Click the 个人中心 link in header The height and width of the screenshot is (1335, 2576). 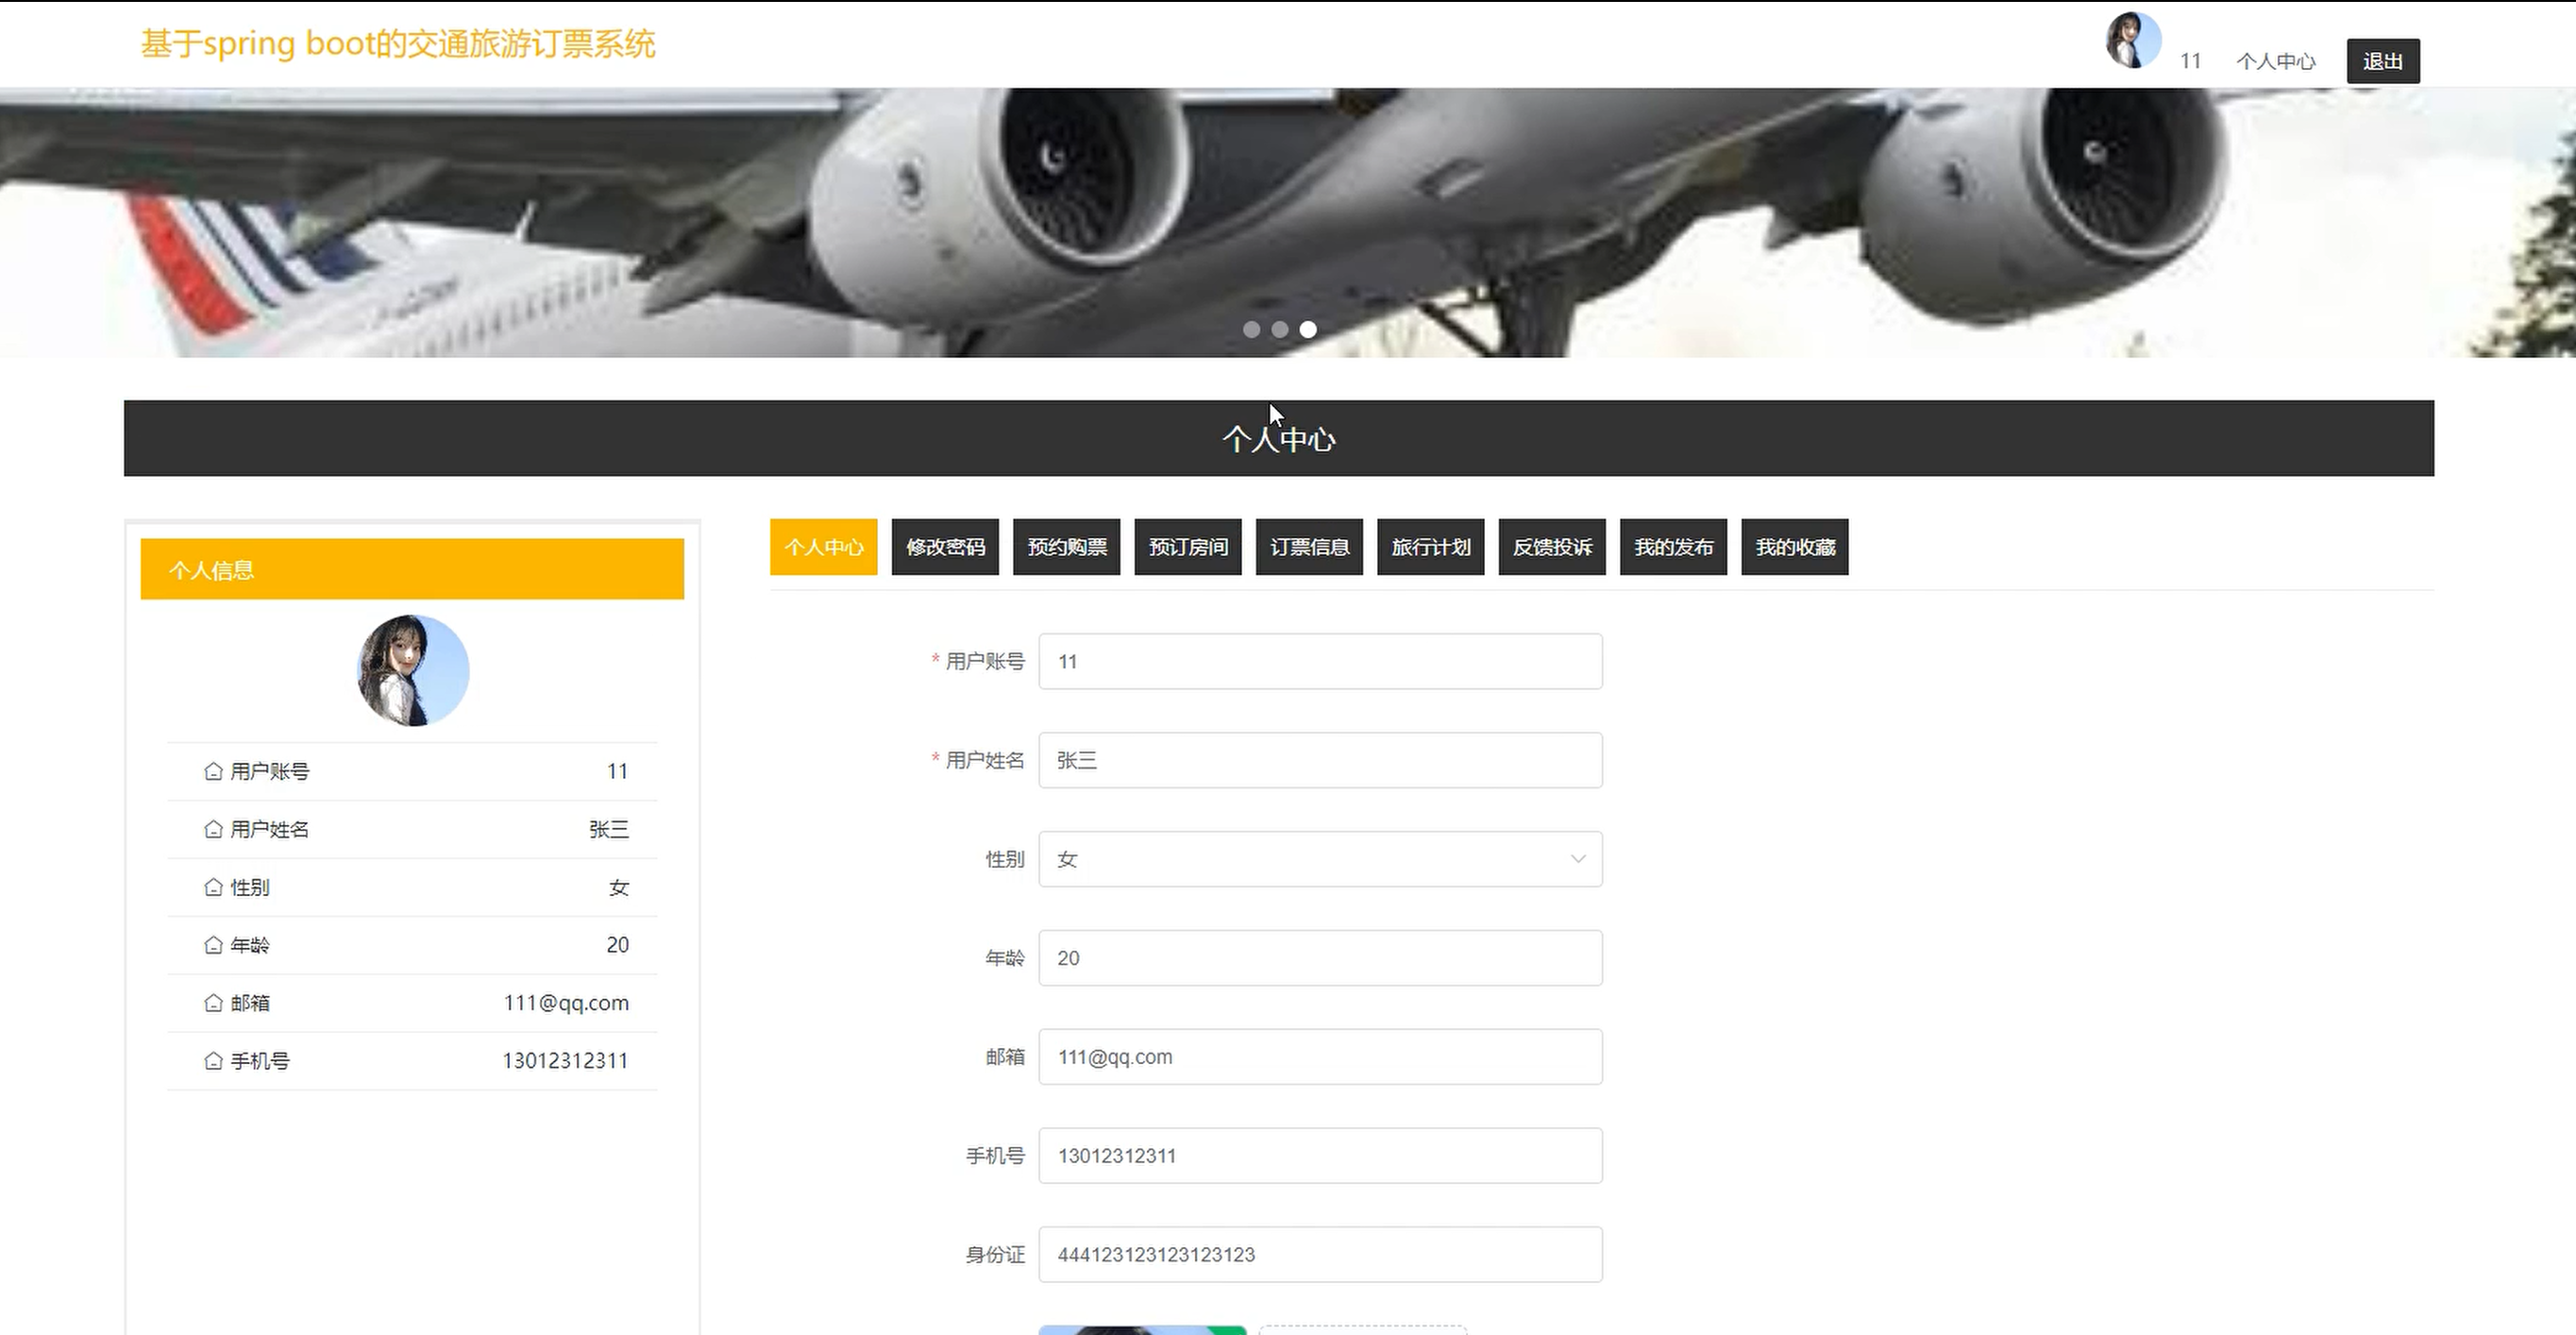[x=2276, y=61]
